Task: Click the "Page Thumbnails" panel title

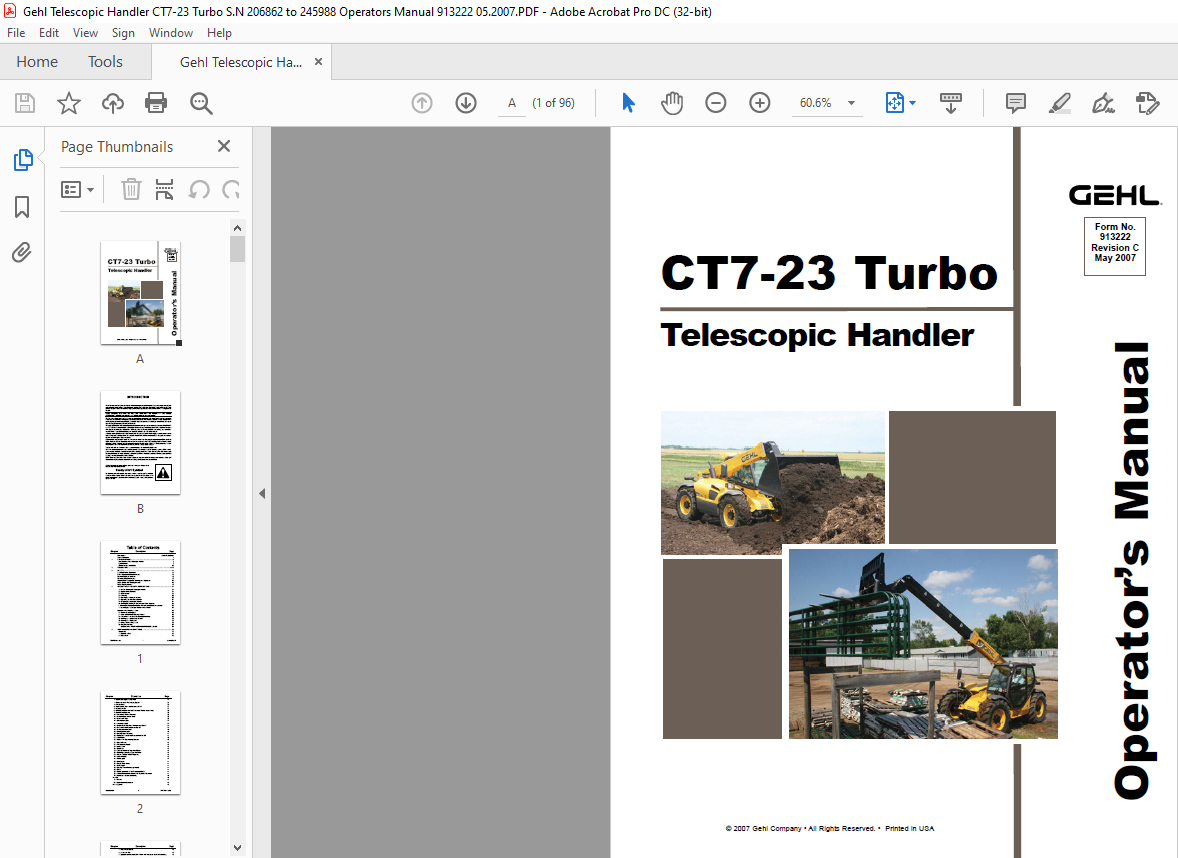Action: point(116,147)
